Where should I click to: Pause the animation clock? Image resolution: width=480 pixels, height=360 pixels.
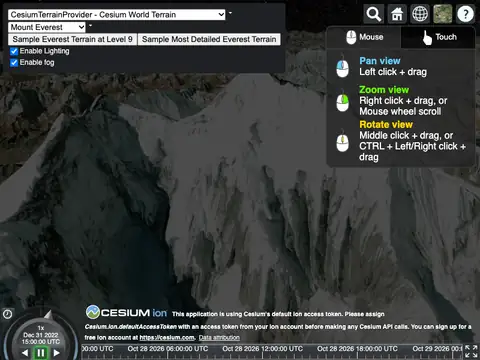pyautogui.click(x=41, y=353)
